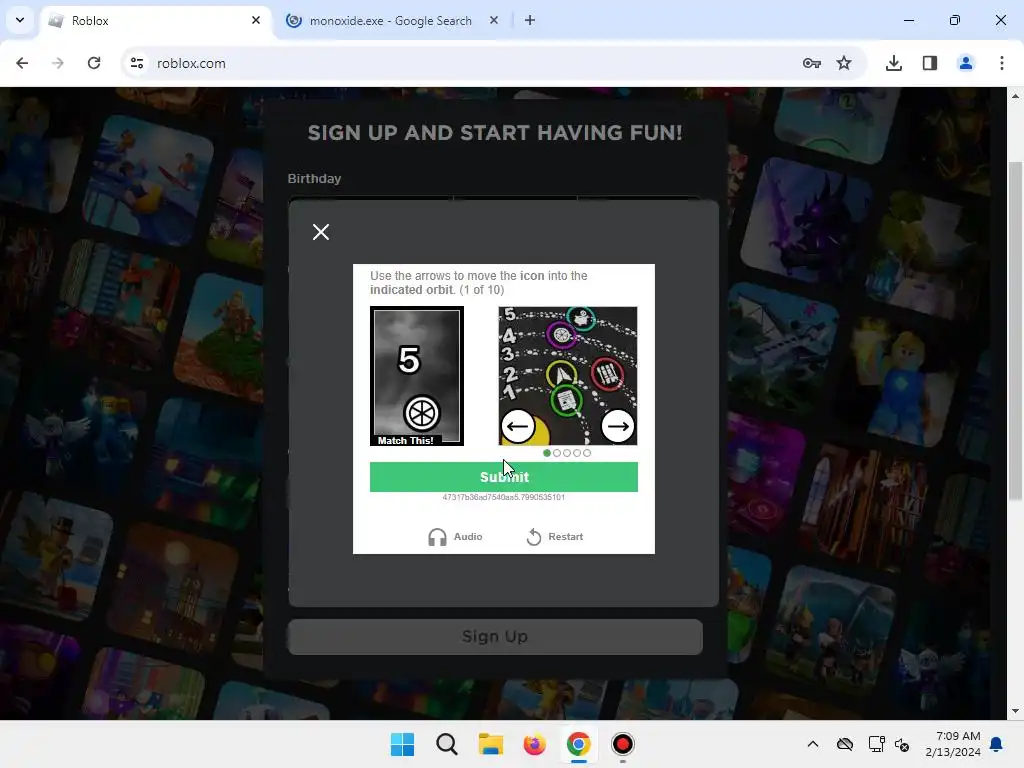Go forward in browser history
The image size is (1024, 768).
(58, 63)
